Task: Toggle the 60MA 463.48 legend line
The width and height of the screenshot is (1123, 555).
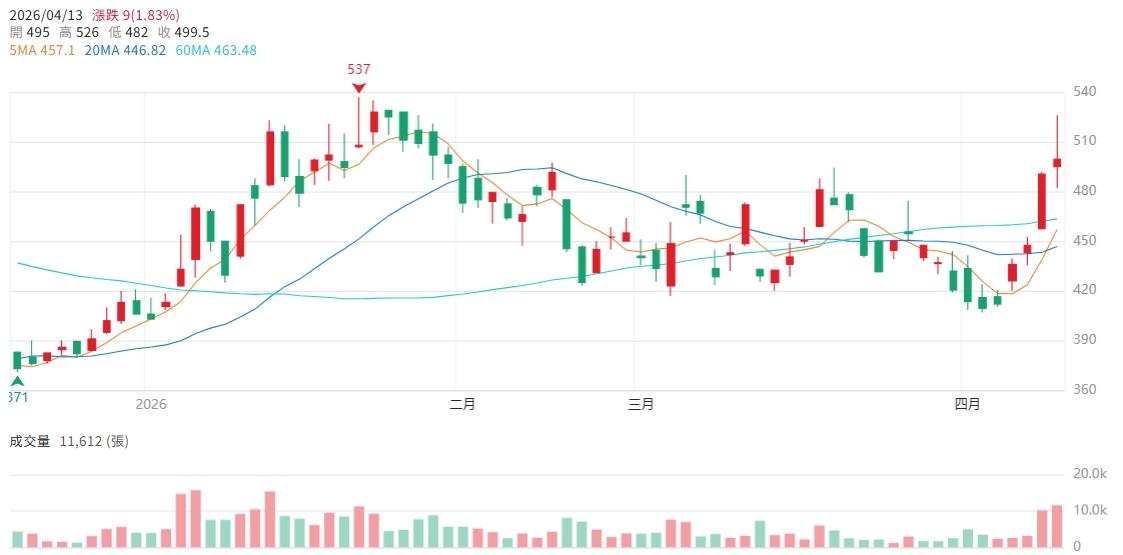Action: 216,50
